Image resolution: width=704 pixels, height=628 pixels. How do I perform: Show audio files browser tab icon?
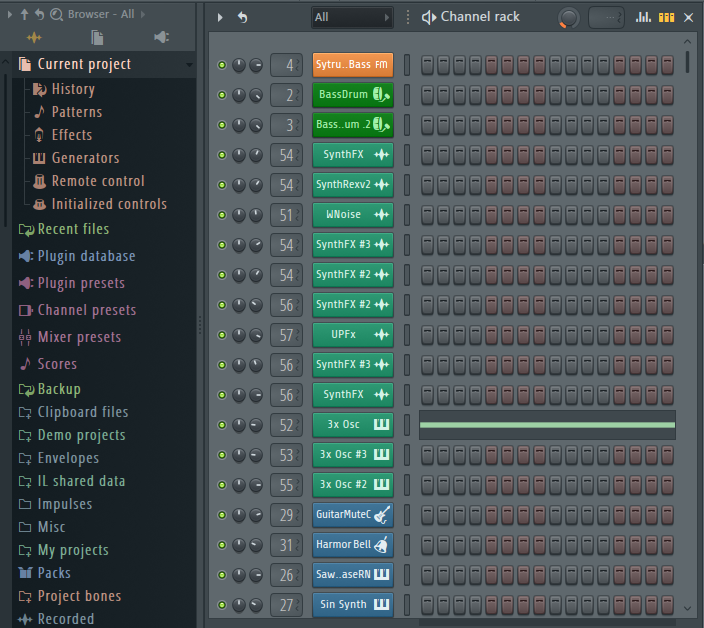[x=34, y=37]
